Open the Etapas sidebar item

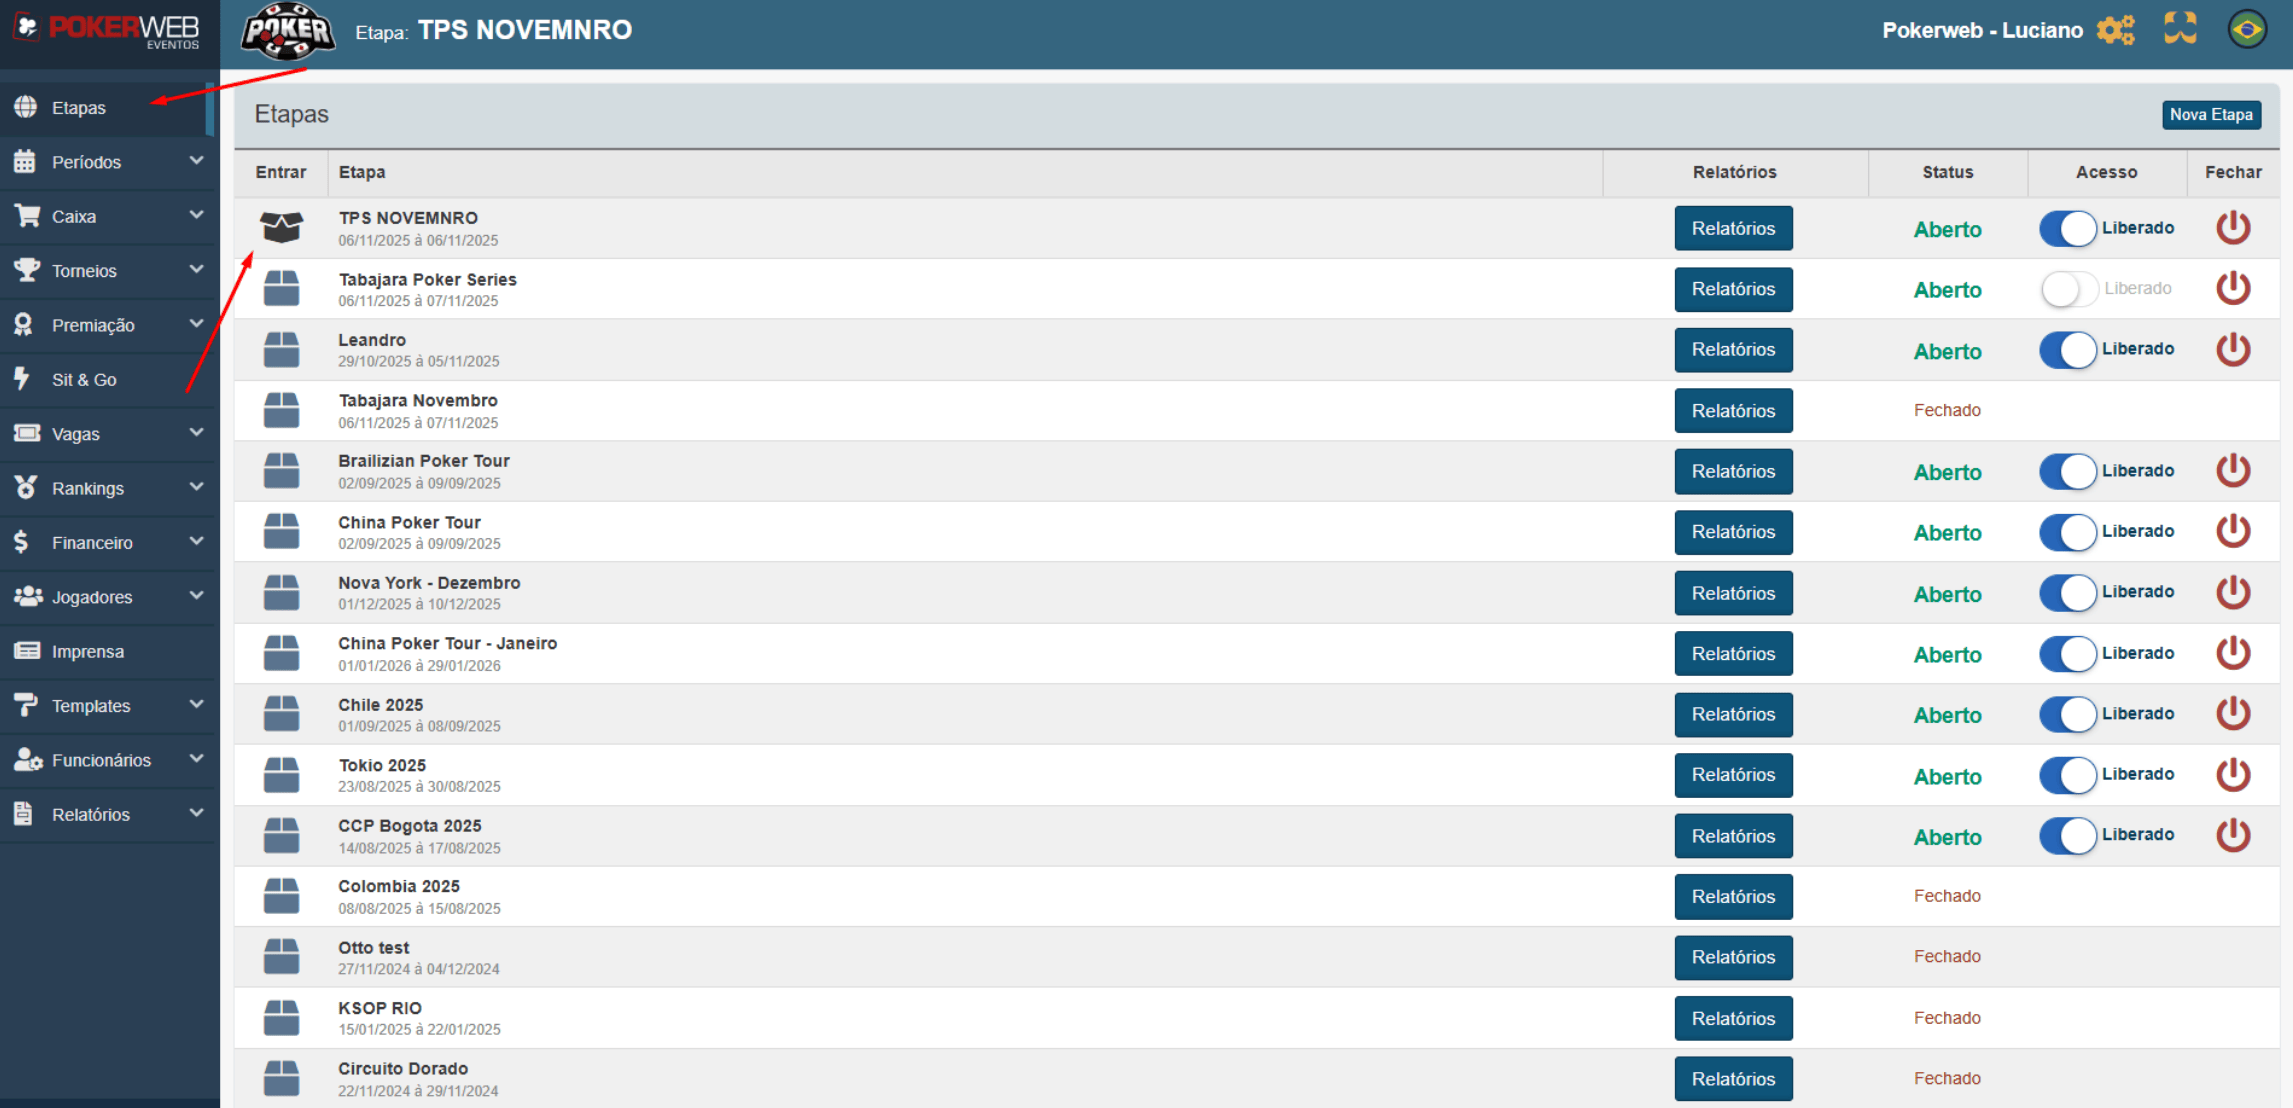tap(79, 108)
